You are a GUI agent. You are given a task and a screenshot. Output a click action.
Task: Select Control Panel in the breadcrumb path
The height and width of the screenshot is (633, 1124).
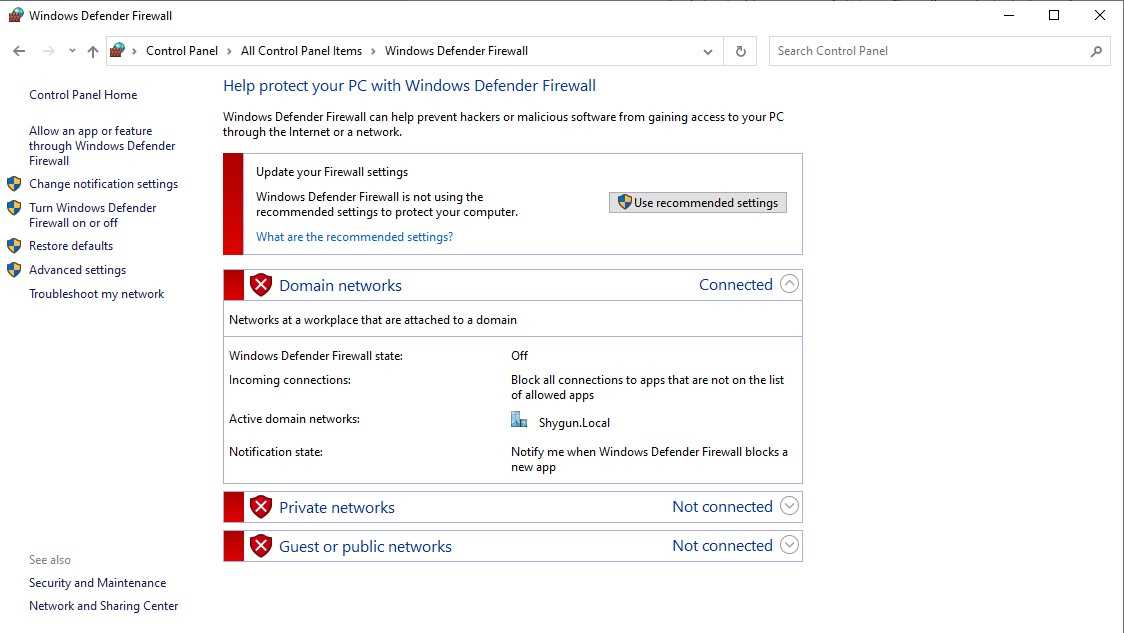pyautogui.click(x=181, y=51)
